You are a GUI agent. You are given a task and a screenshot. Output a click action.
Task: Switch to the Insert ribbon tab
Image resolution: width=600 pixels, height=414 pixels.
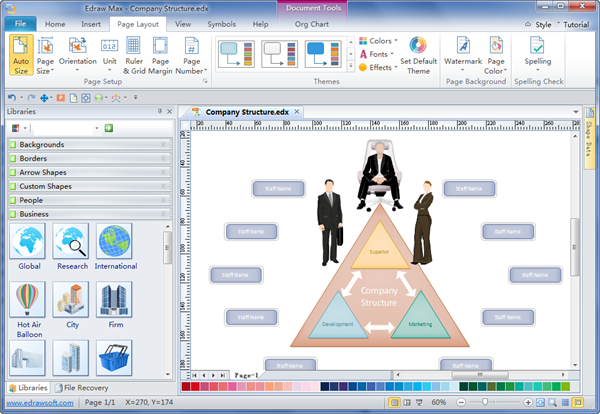pos(91,24)
